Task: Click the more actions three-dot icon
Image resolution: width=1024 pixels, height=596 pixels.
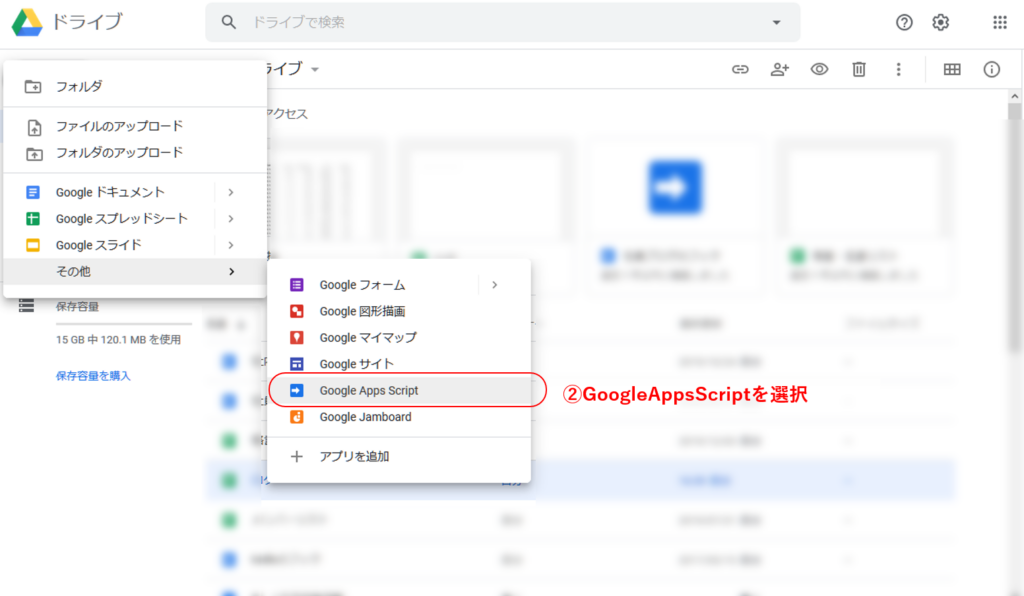Action: coord(898,69)
